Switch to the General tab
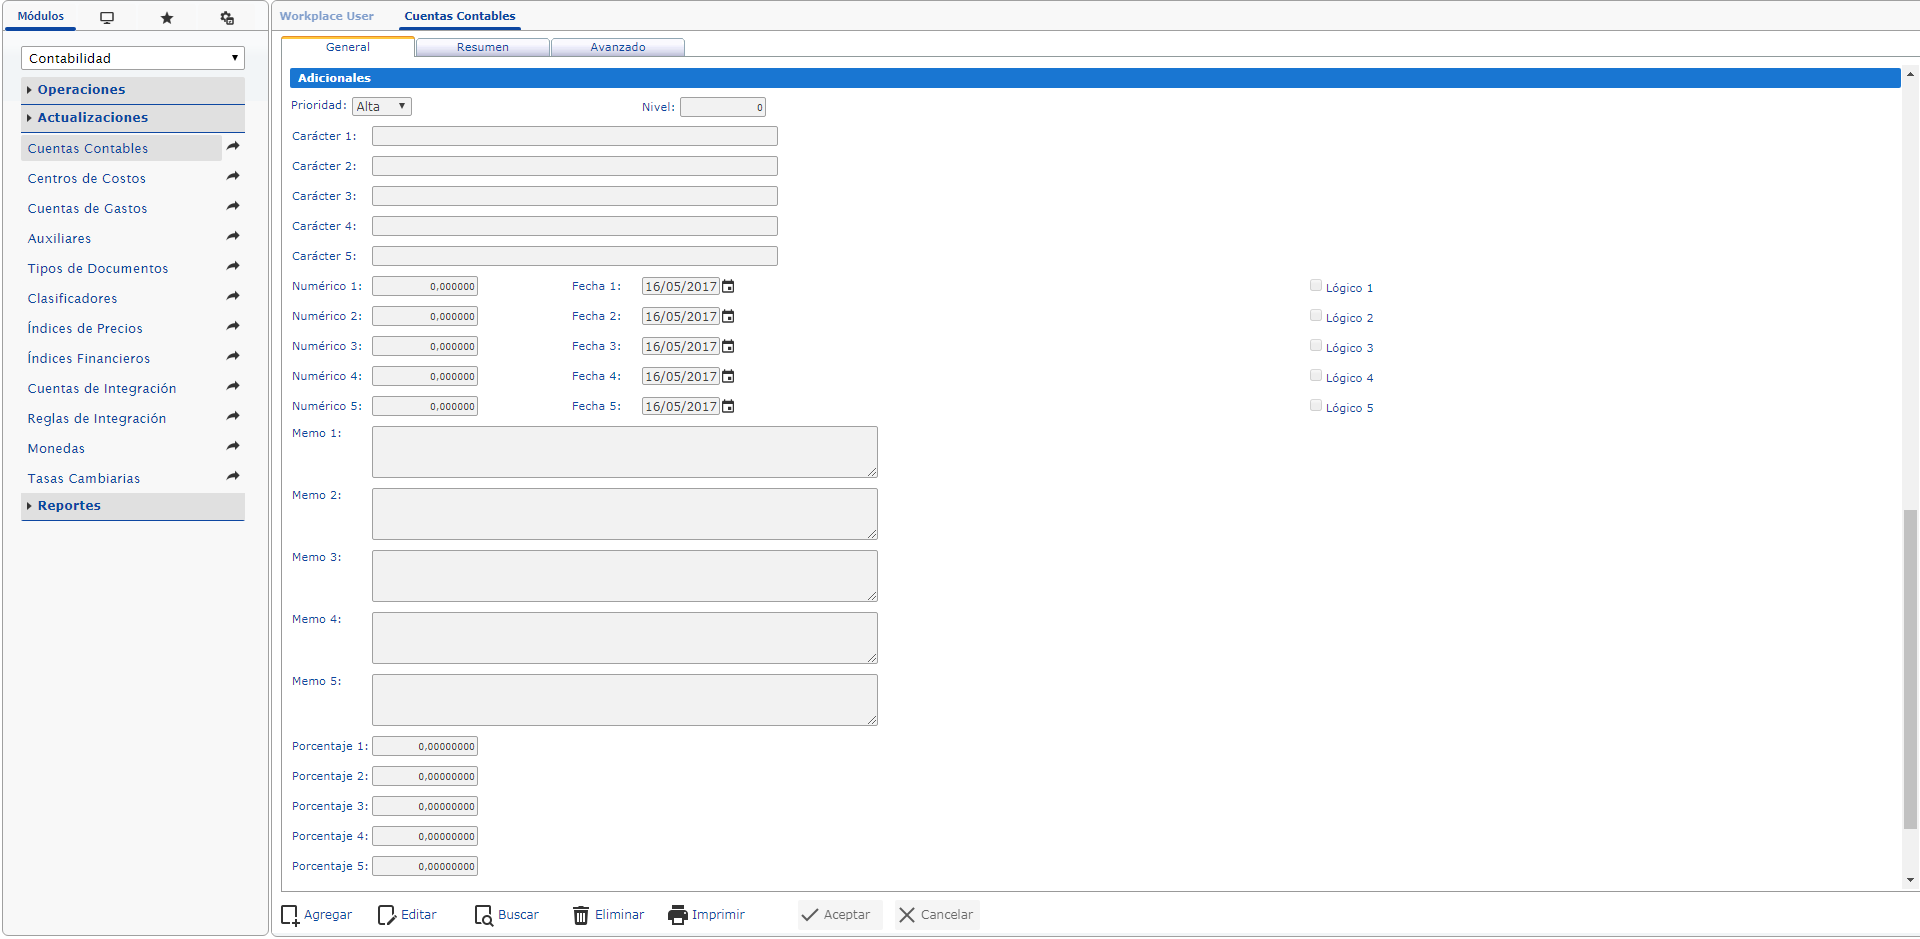1920x939 pixels. tap(348, 47)
